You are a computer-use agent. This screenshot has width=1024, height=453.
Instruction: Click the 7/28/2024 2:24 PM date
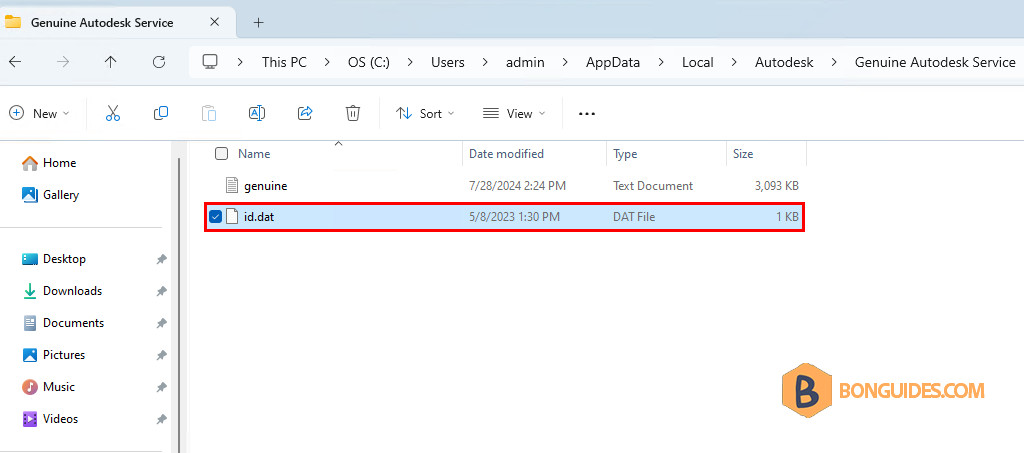pyautogui.click(x=517, y=186)
